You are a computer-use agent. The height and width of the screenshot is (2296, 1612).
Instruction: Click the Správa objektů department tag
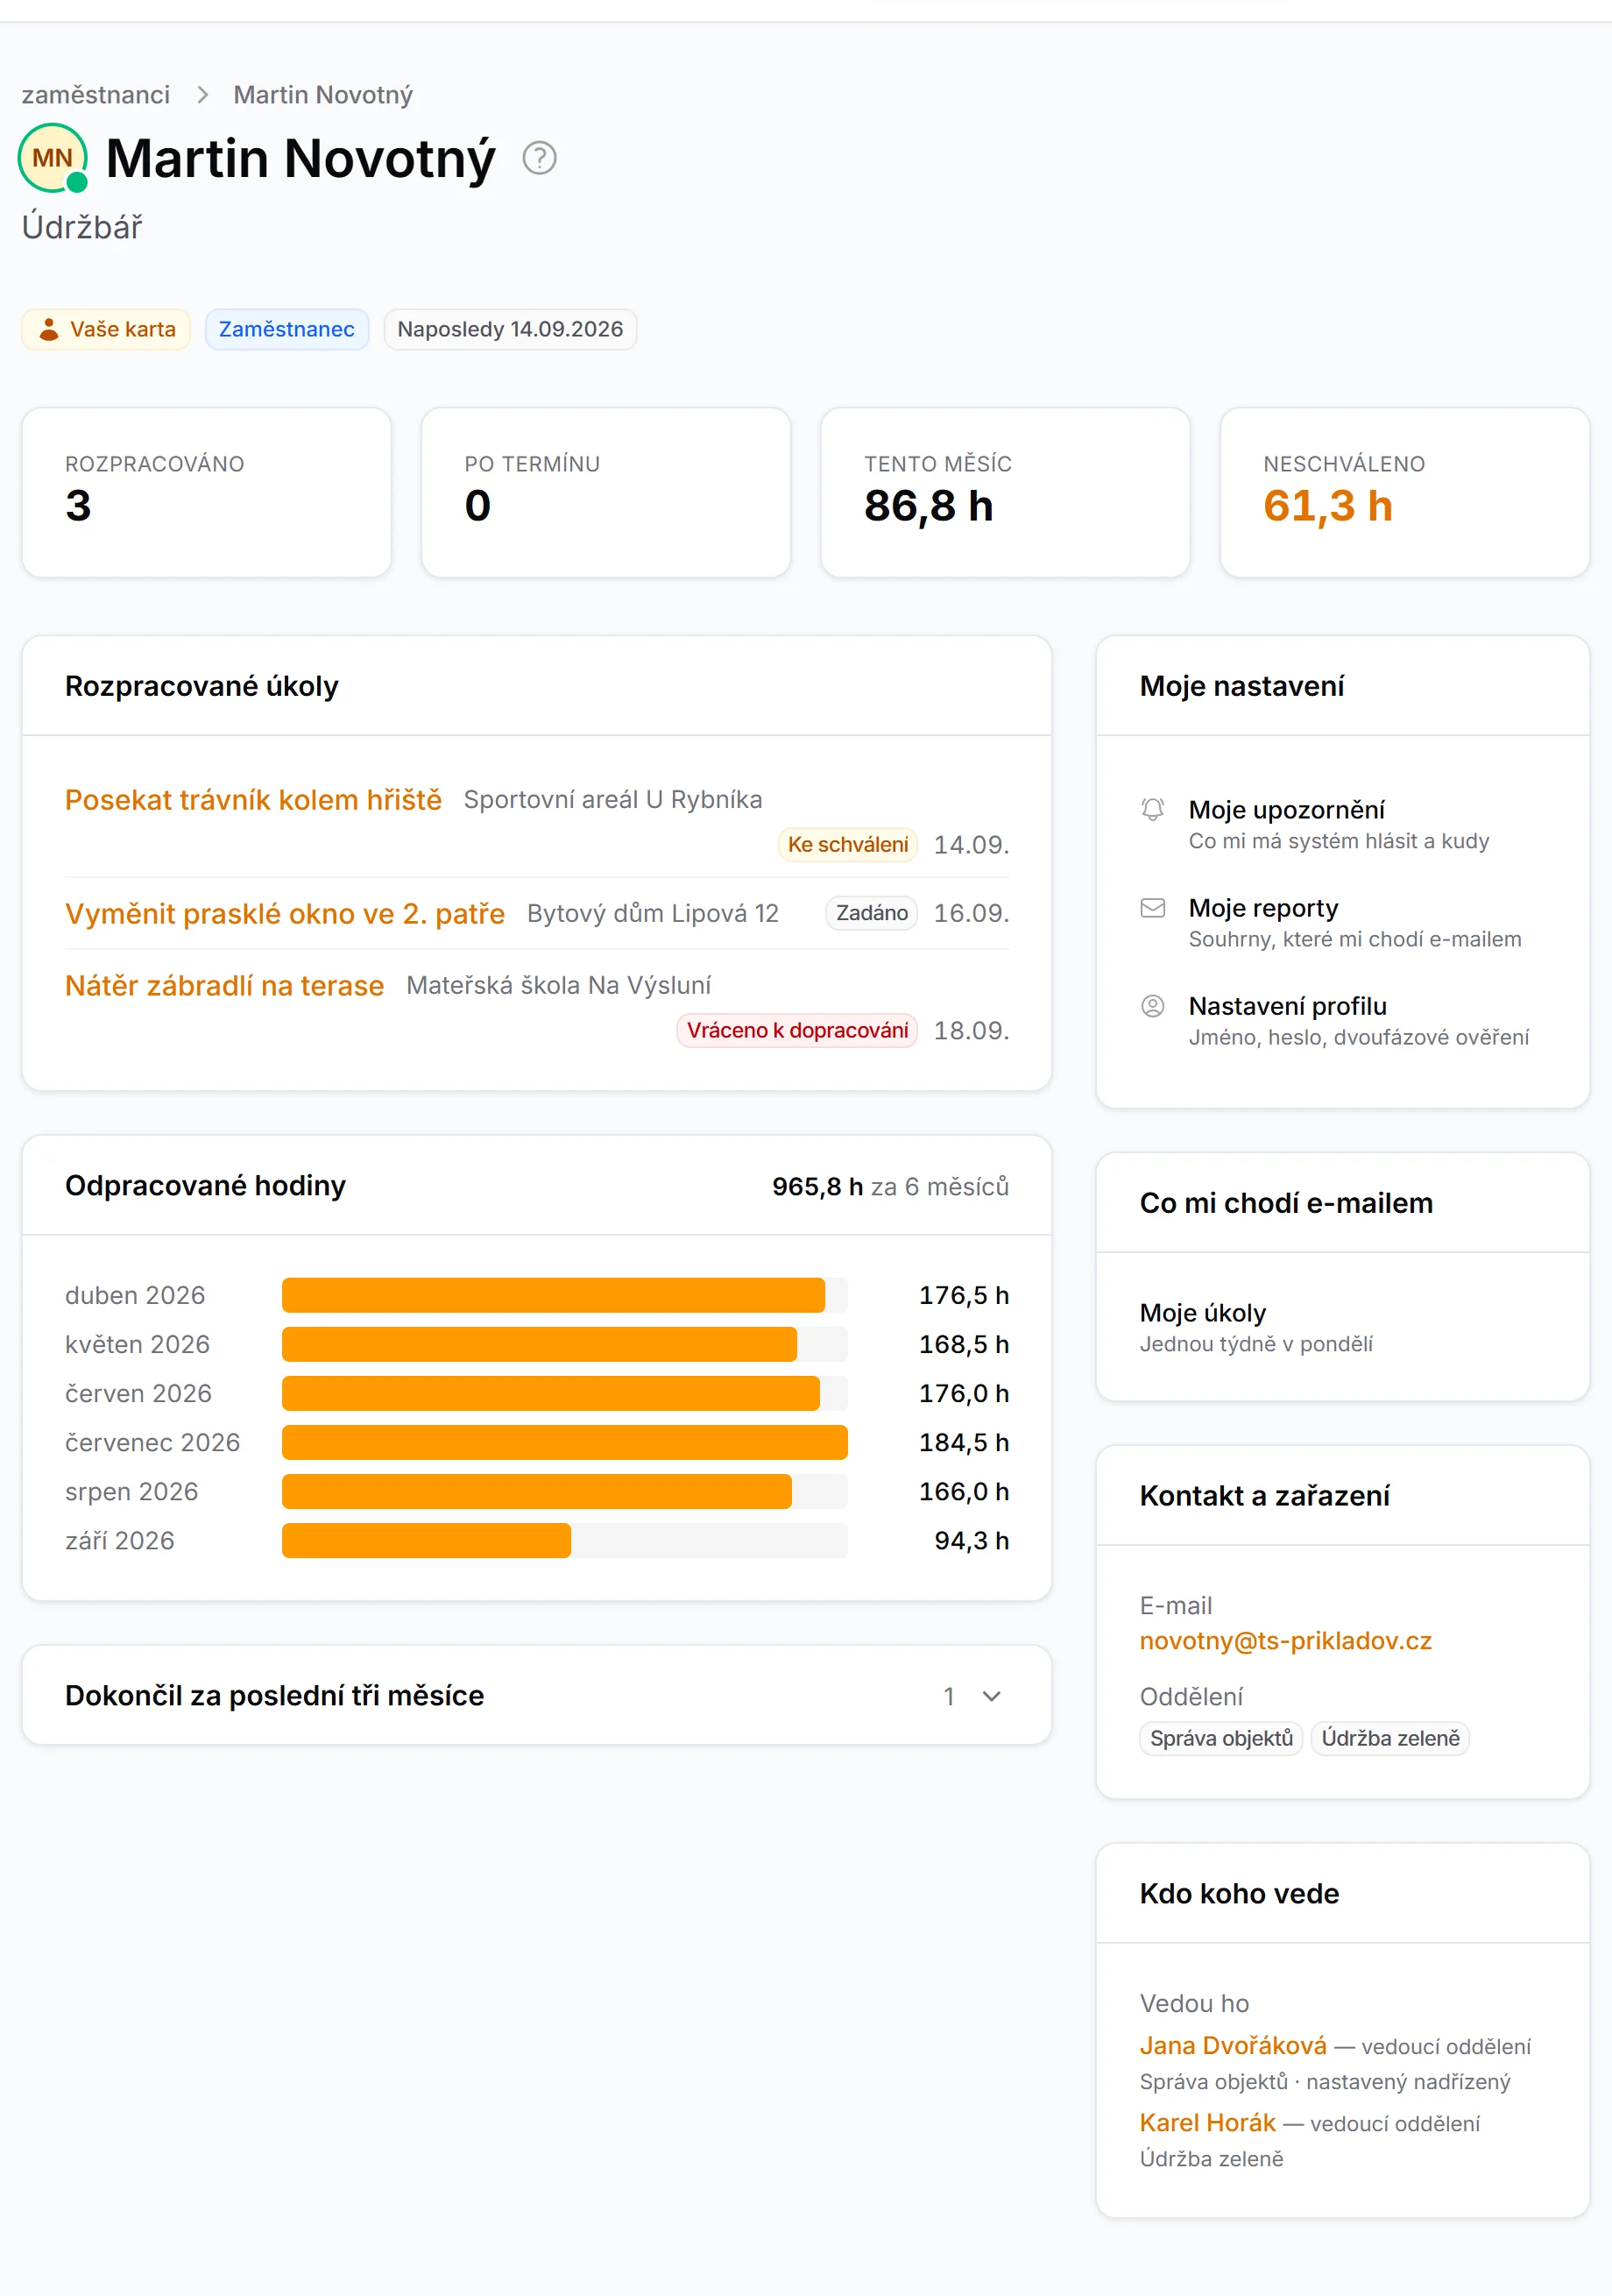pyautogui.click(x=1221, y=1738)
